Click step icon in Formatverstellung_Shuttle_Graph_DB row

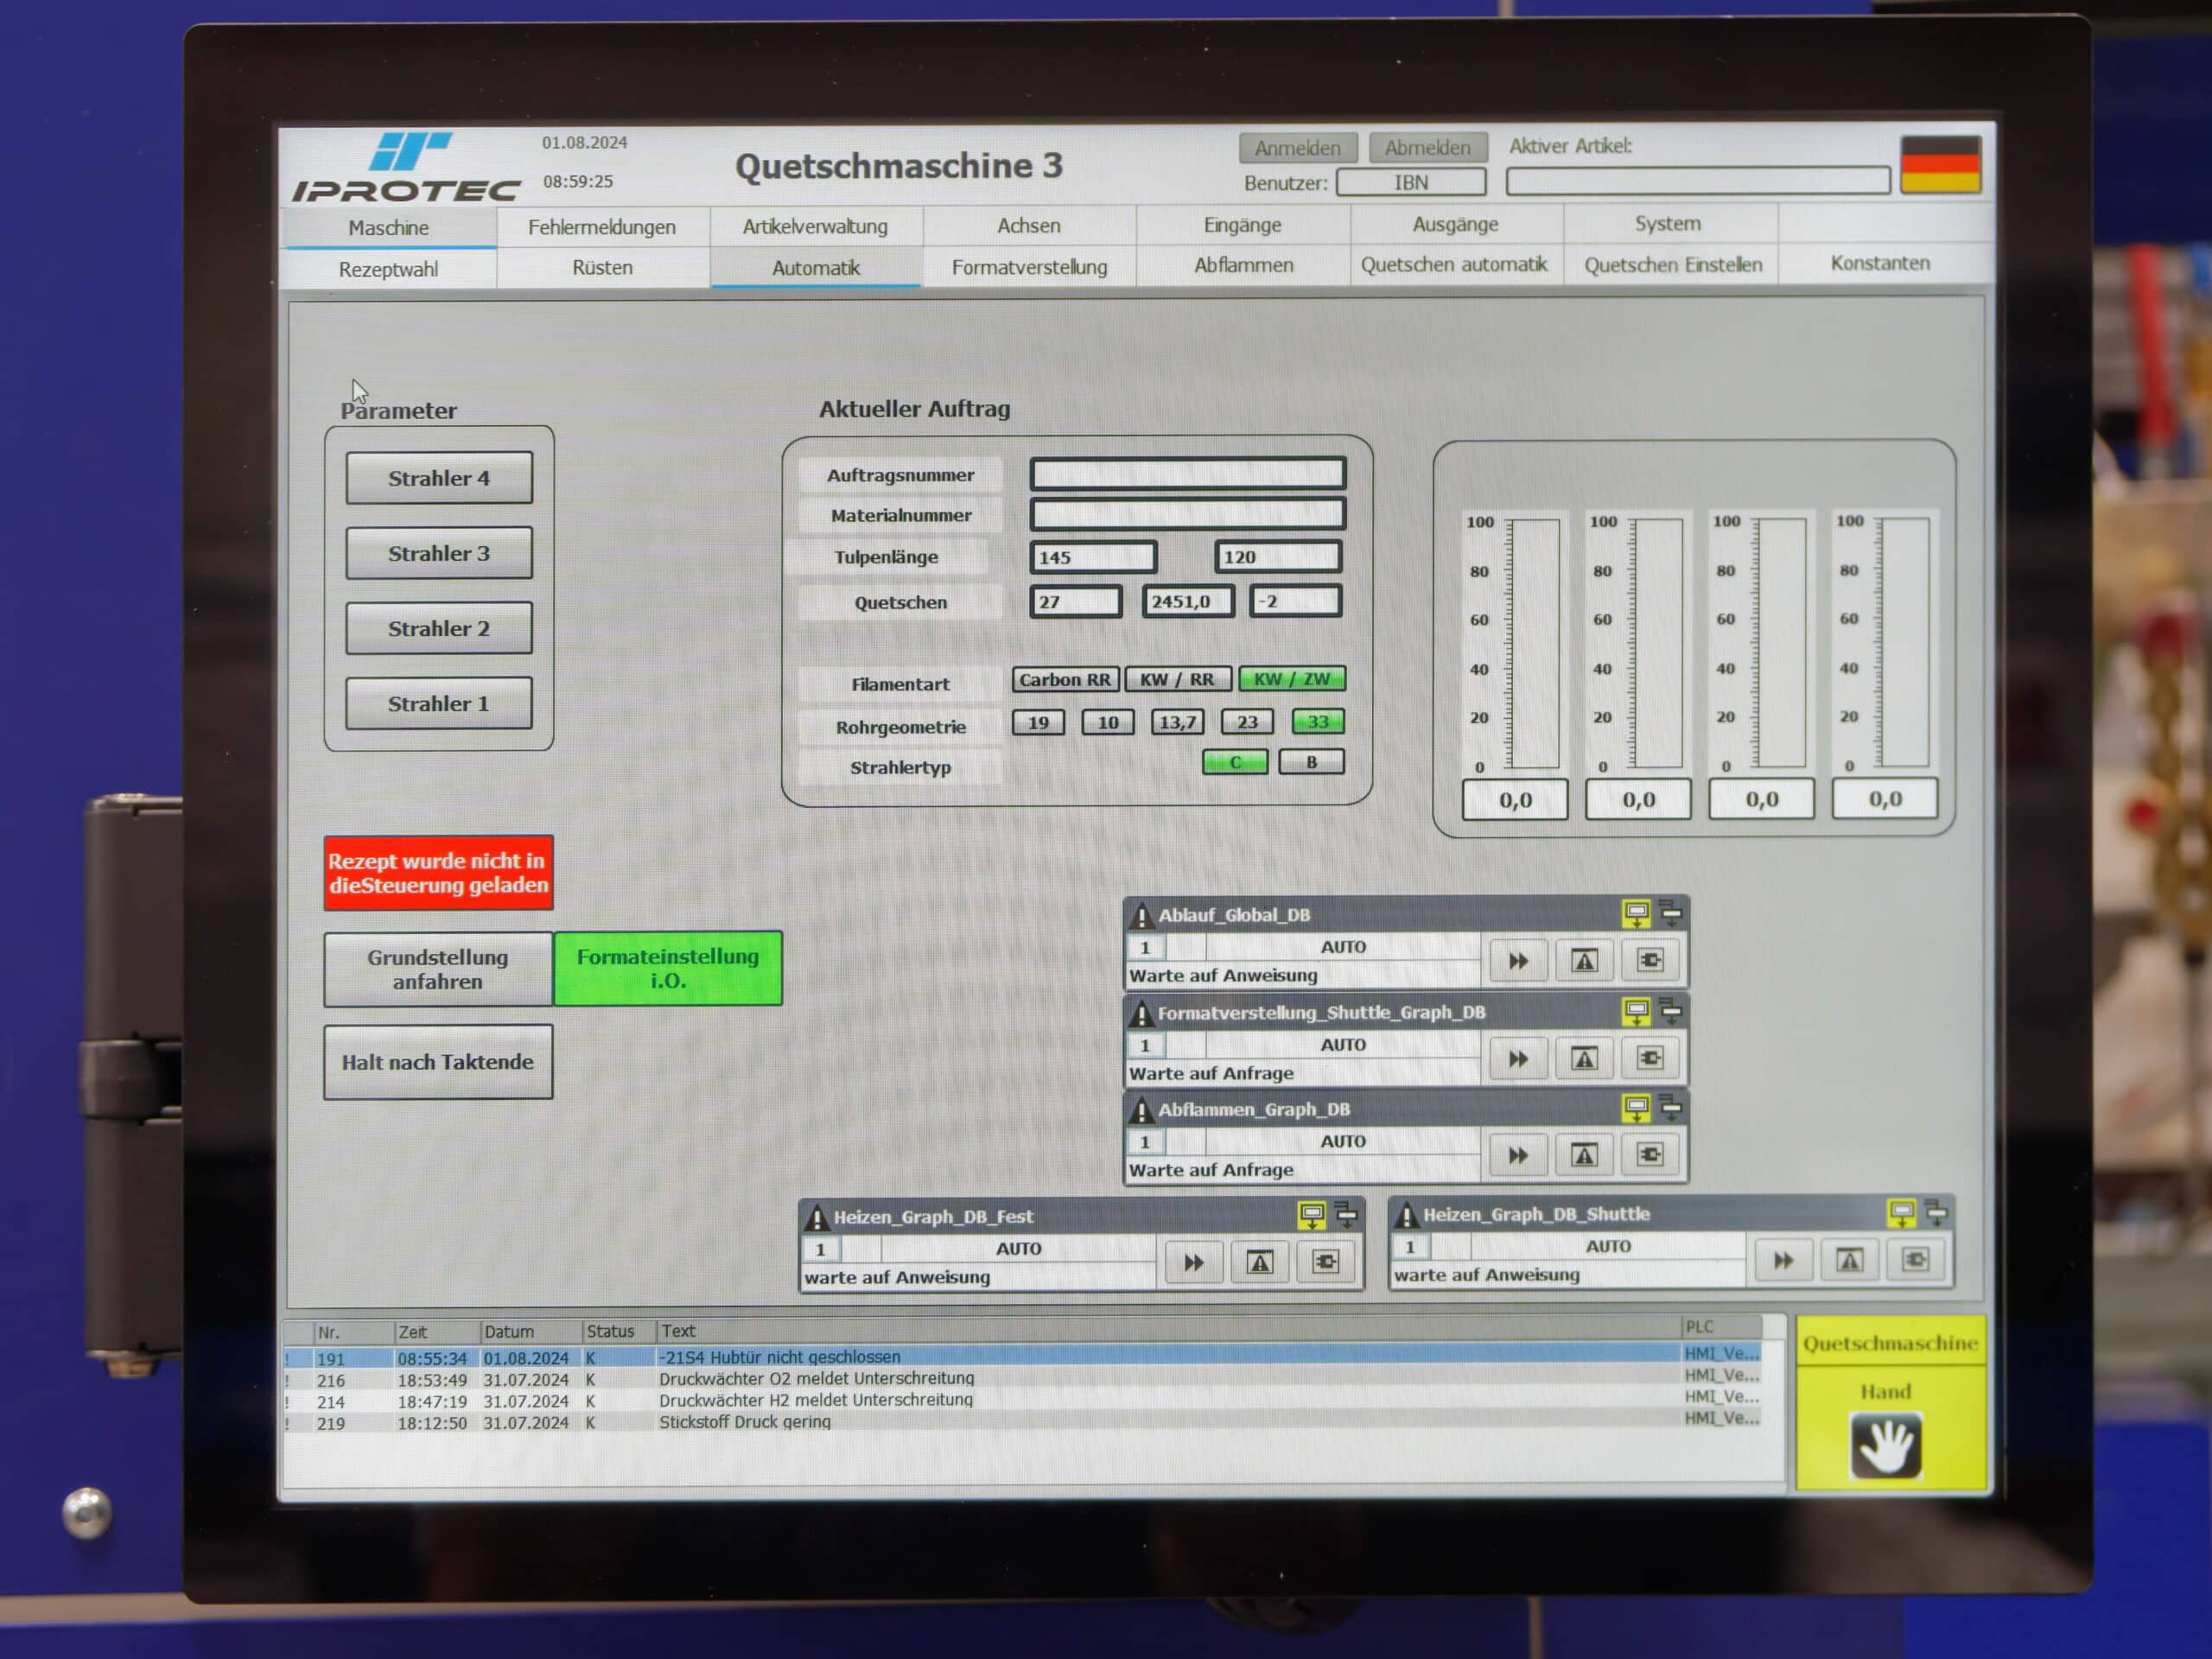point(1650,1058)
